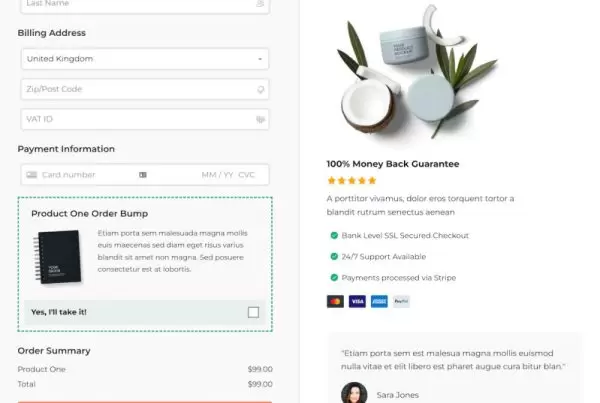Click the green check beside 24/7 Support
600x403 pixels.
click(x=334, y=256)
